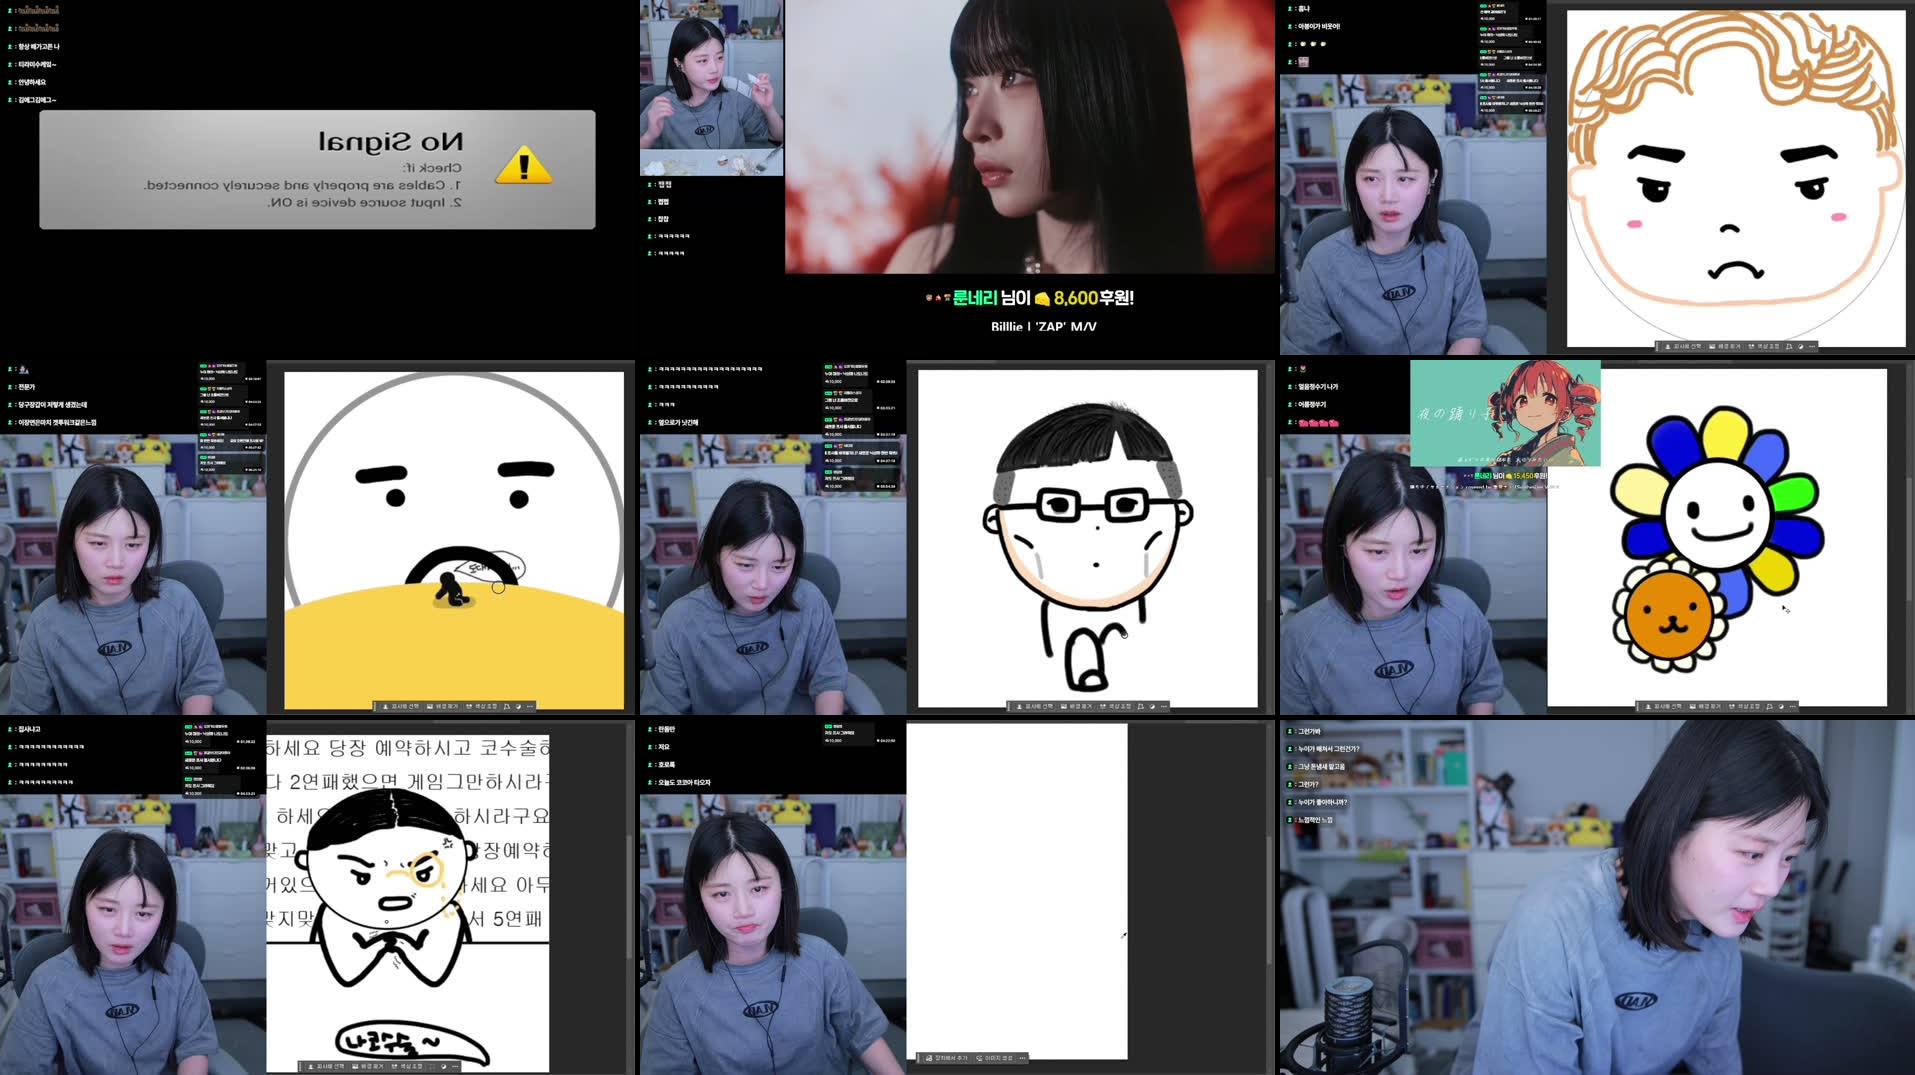Open the three-dot menu under the yellow face drawing
The width and height of the screenshot is (1915, 1075).
[529, 706]
